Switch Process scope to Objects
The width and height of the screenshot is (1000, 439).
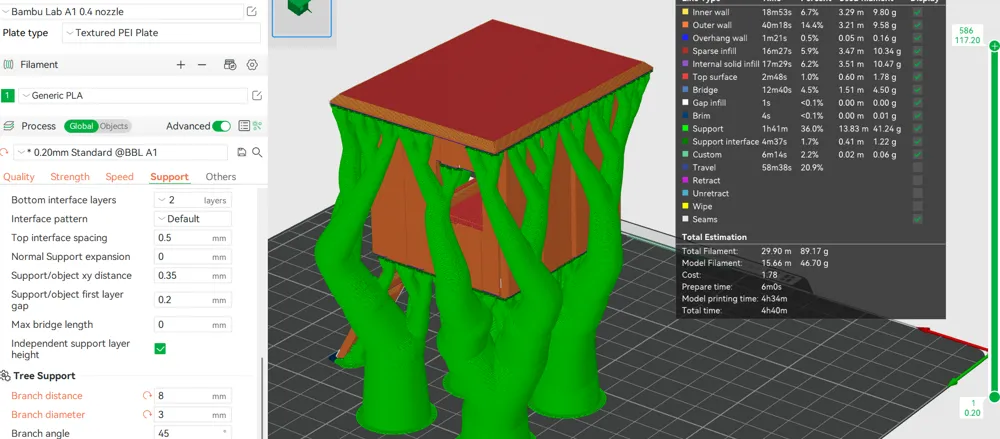pyautogui.click(x=114, y=126)
